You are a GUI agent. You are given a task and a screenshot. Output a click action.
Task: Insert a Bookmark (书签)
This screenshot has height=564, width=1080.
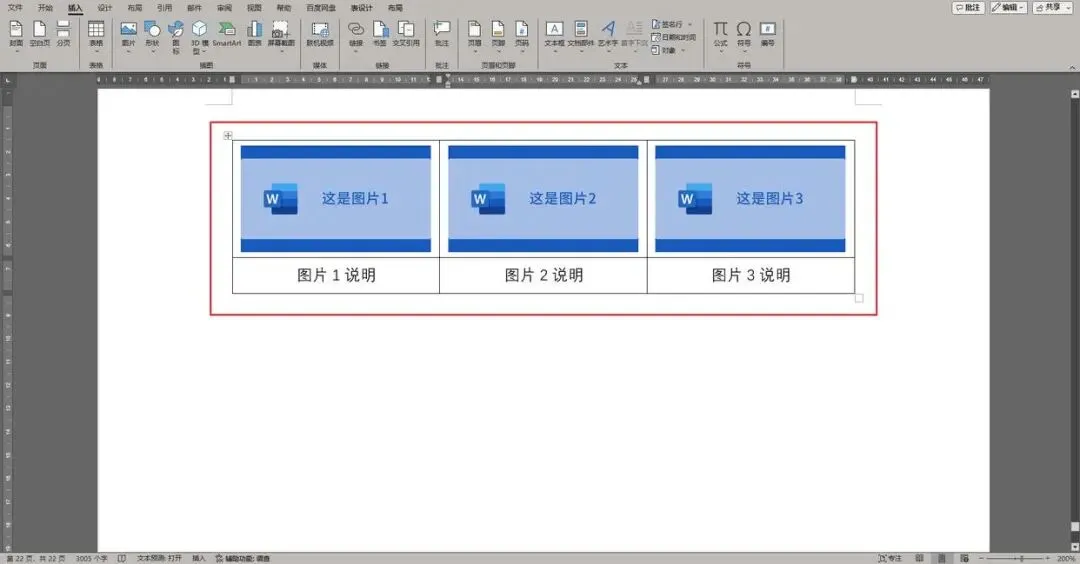[x=380, y=34]
